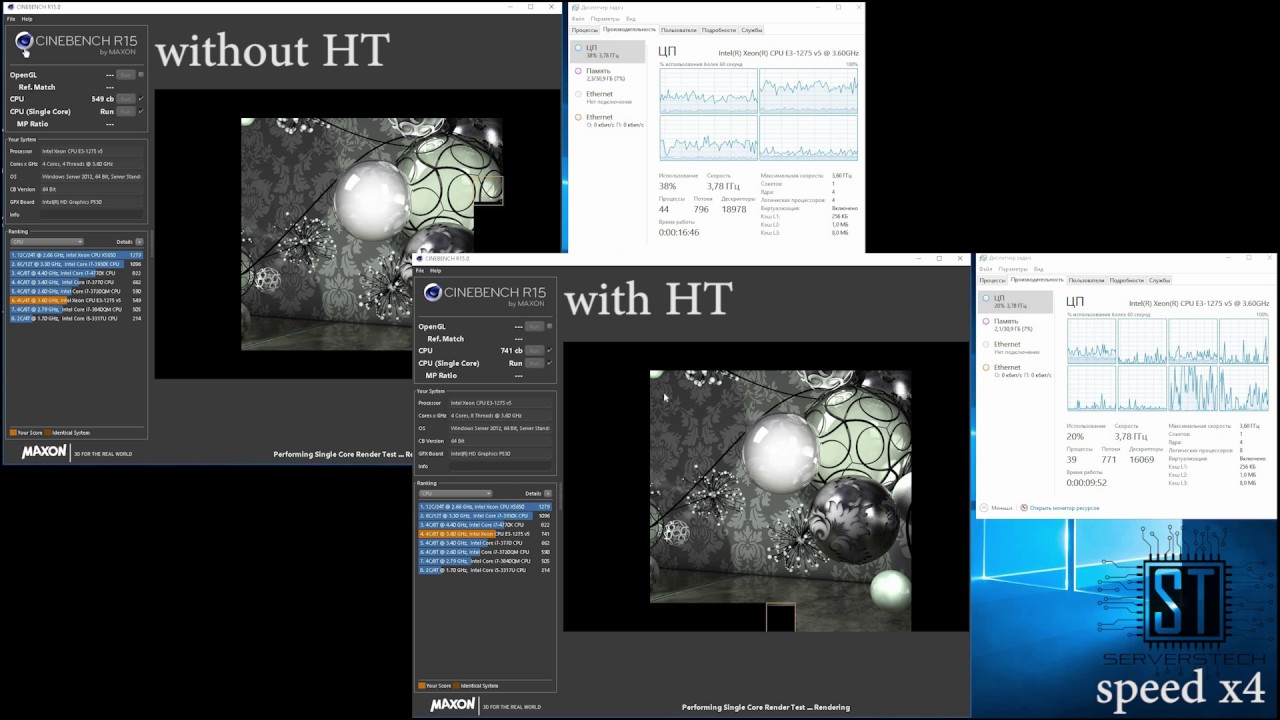1280x720 pixels.
Task: Click title bar icon of the 741 cb Cinebench window
Action: 419,258
